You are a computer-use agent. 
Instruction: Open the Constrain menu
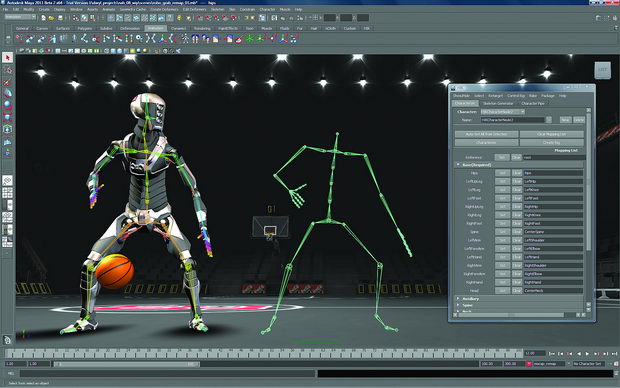tap(248, 9)
